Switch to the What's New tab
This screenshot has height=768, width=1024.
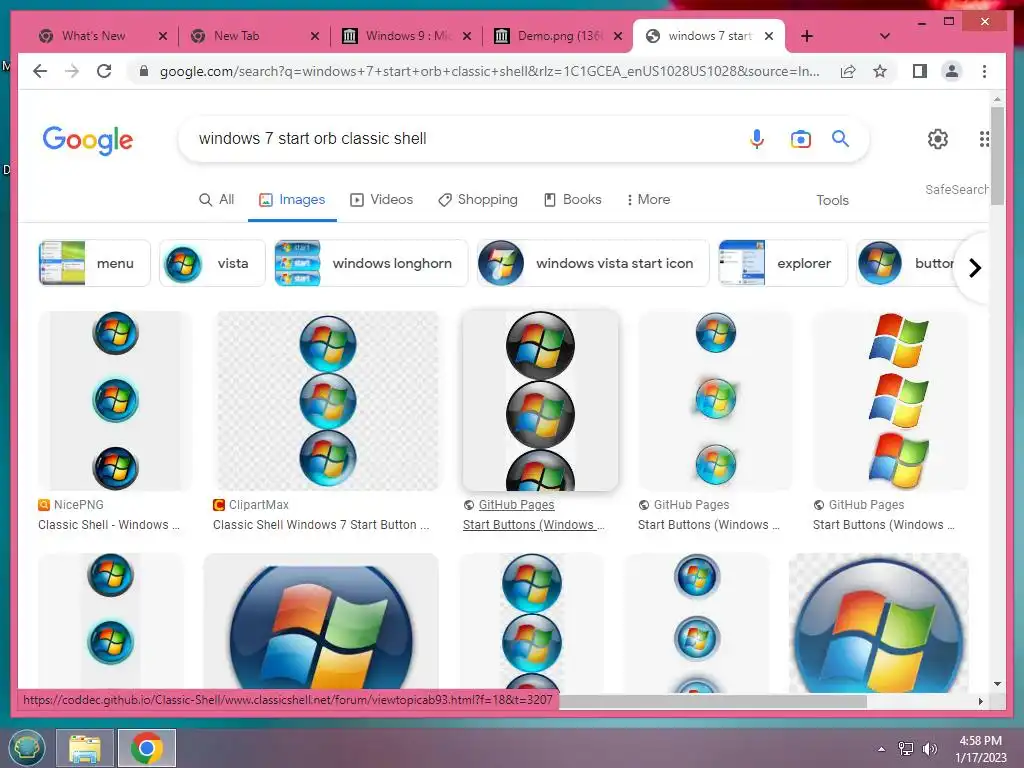pyautogui.click(x=93, y=36)
